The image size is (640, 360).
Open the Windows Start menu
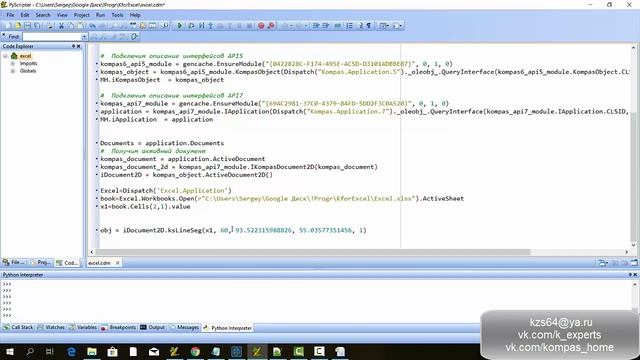pyautogui.click(x=9, y=351)
